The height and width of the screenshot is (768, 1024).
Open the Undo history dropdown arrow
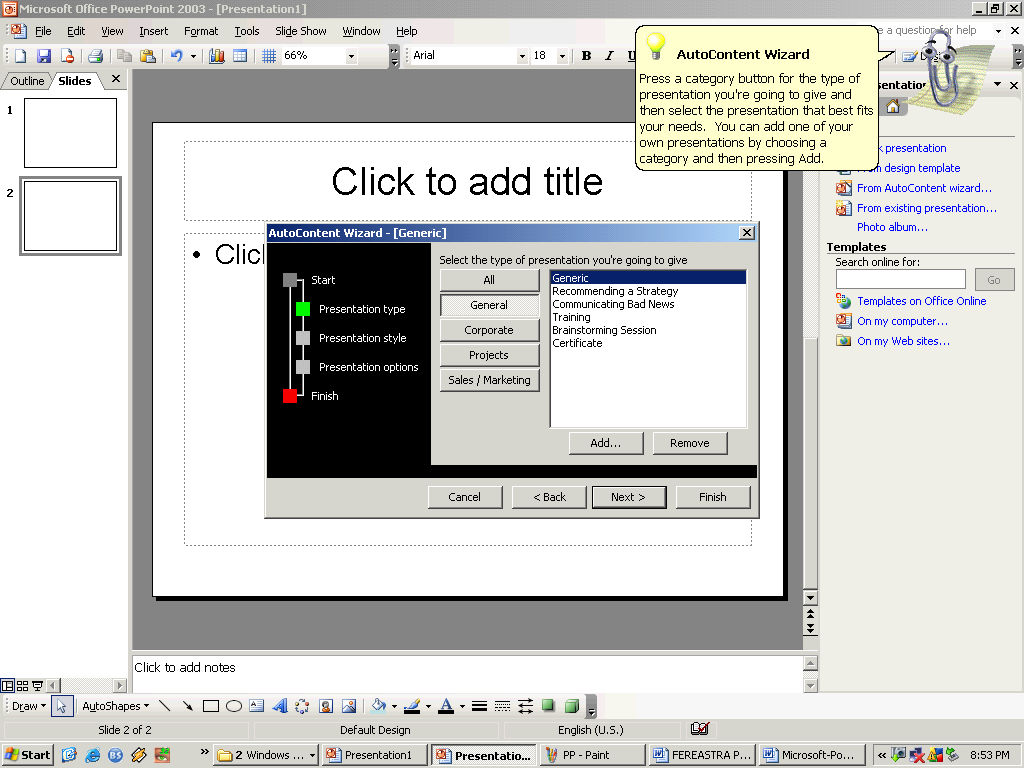193,56
